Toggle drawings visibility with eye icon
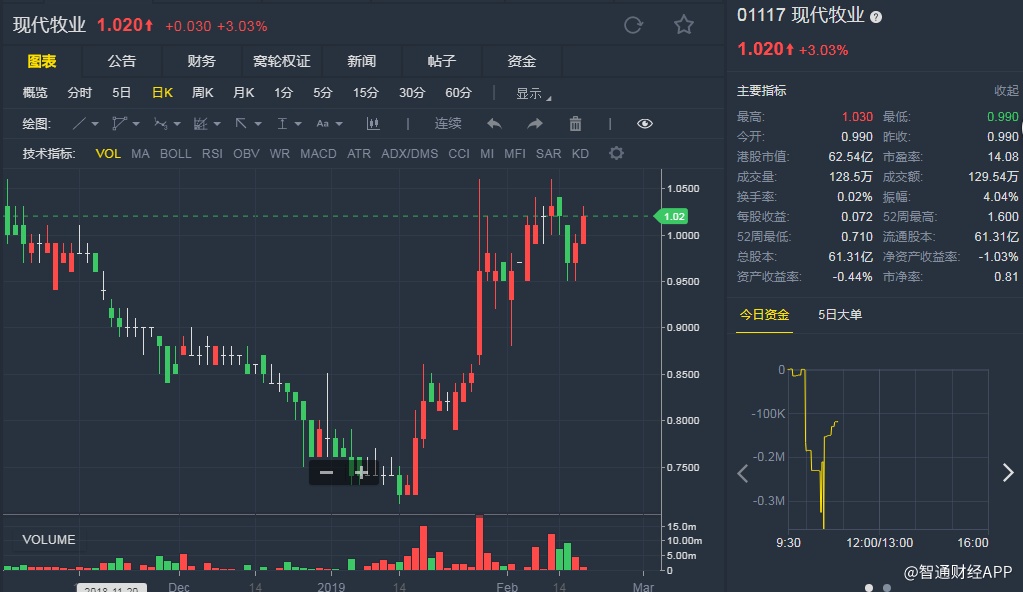The width and height of the screenshot is (1023, 592). pyautogui.click(x=645, y=123)
